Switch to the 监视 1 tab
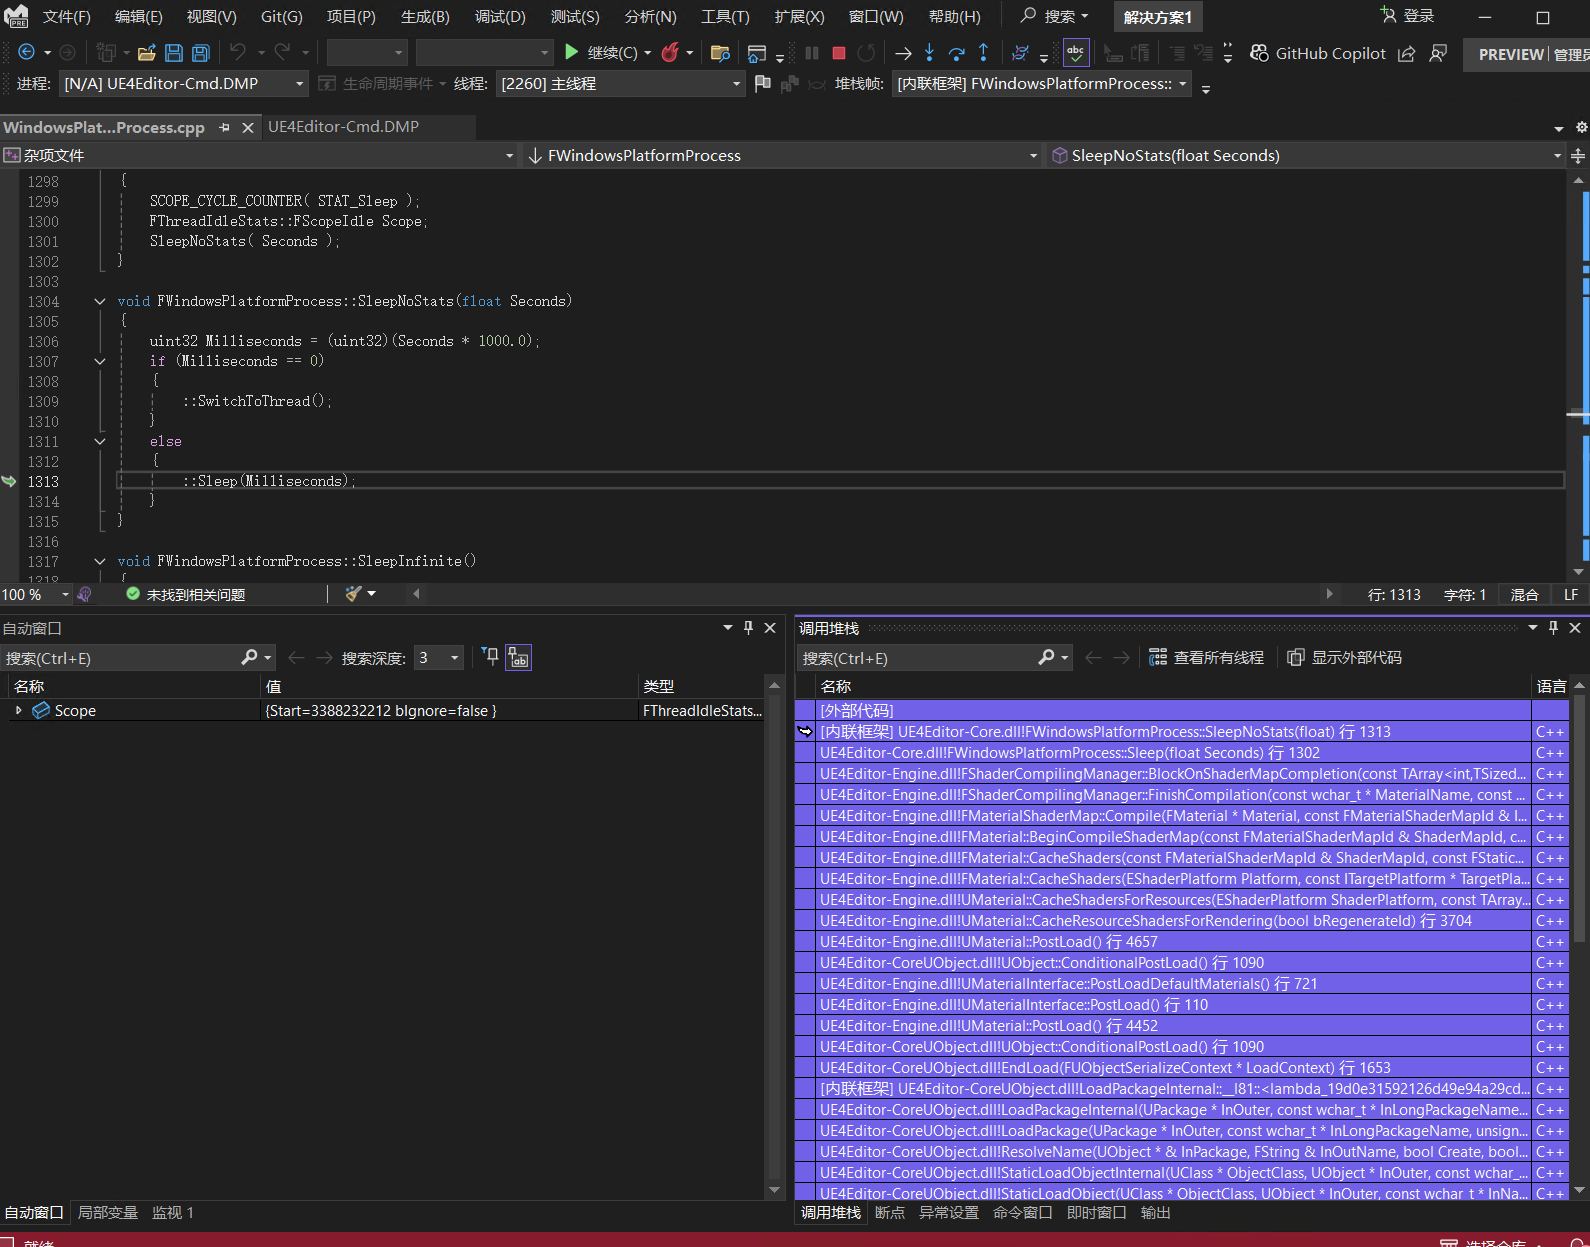Screen dimensions: 1590x1247 173,1212
